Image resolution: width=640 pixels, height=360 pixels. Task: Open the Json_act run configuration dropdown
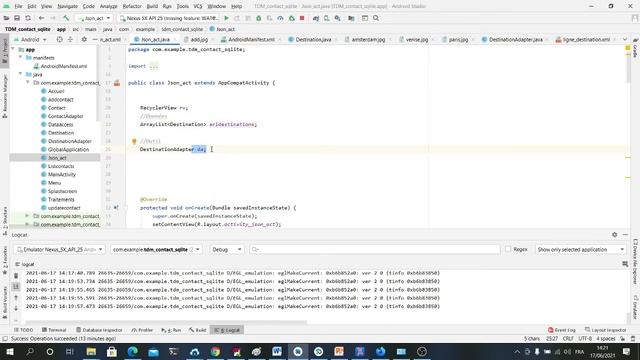click(94, 18)
